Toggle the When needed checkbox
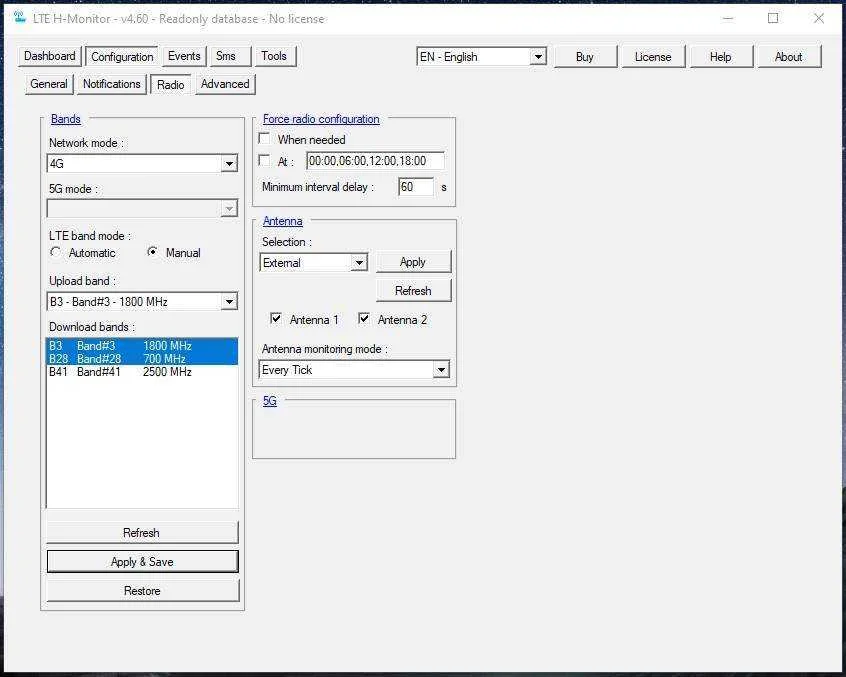The height and width of the screenshot is (677, 846). coord(264,139)
